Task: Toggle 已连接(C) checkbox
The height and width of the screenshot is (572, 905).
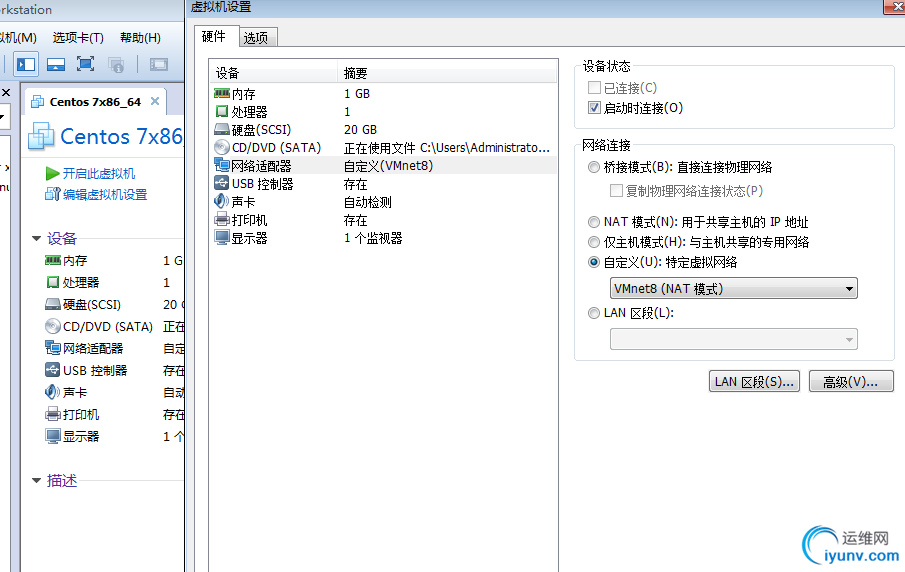Action: tap(594, 88)
